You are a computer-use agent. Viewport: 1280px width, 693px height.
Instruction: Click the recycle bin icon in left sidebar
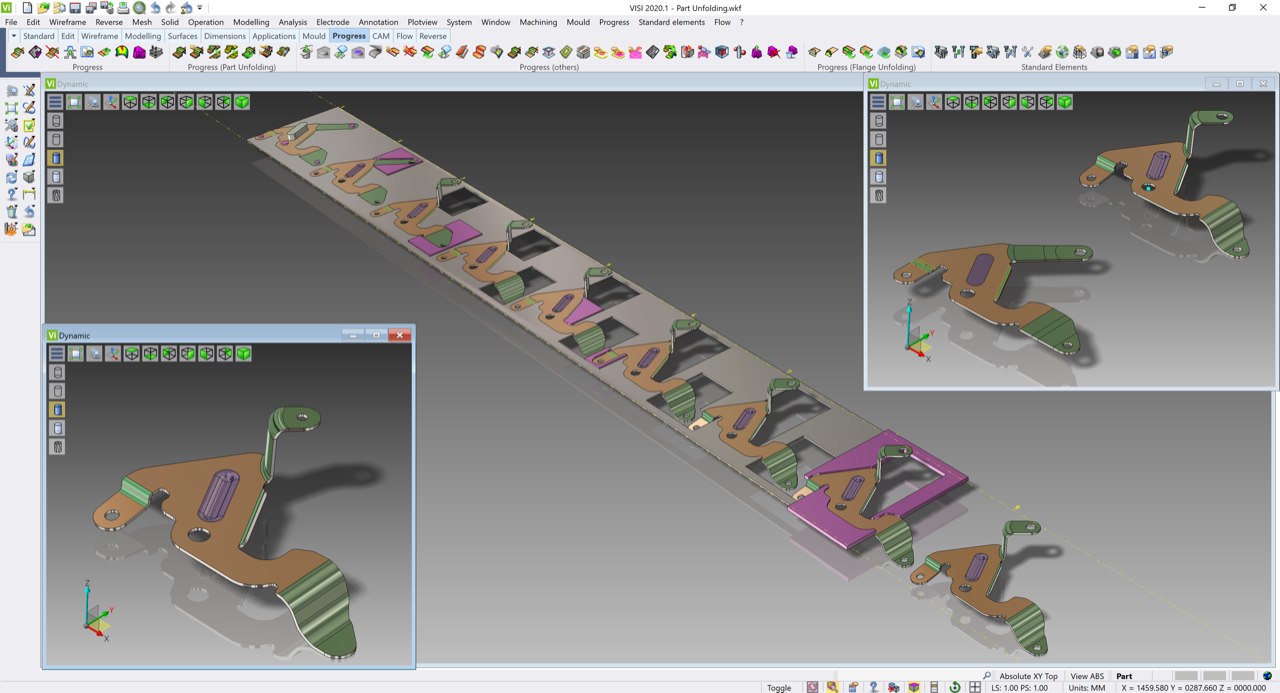click(12, 211)
